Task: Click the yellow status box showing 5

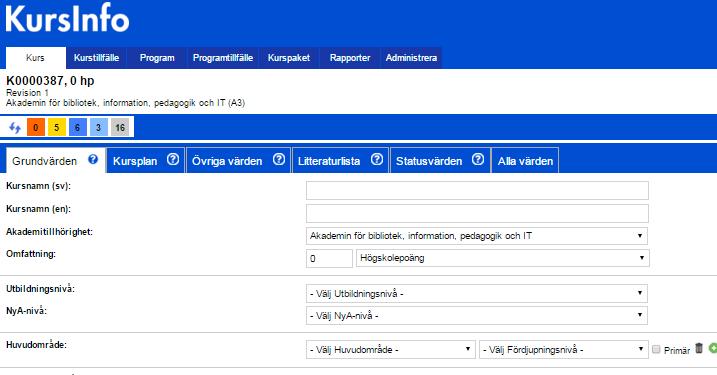Action: coord(57,127)
